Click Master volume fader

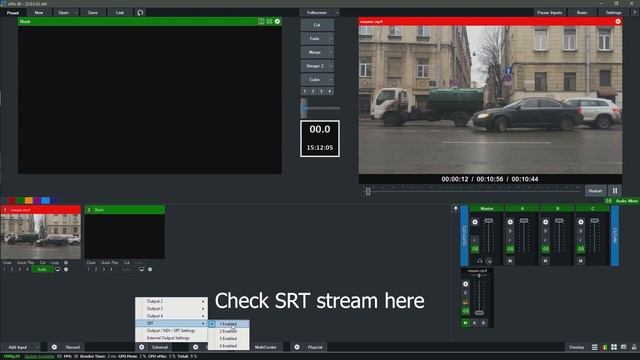[x=489, y=220]
